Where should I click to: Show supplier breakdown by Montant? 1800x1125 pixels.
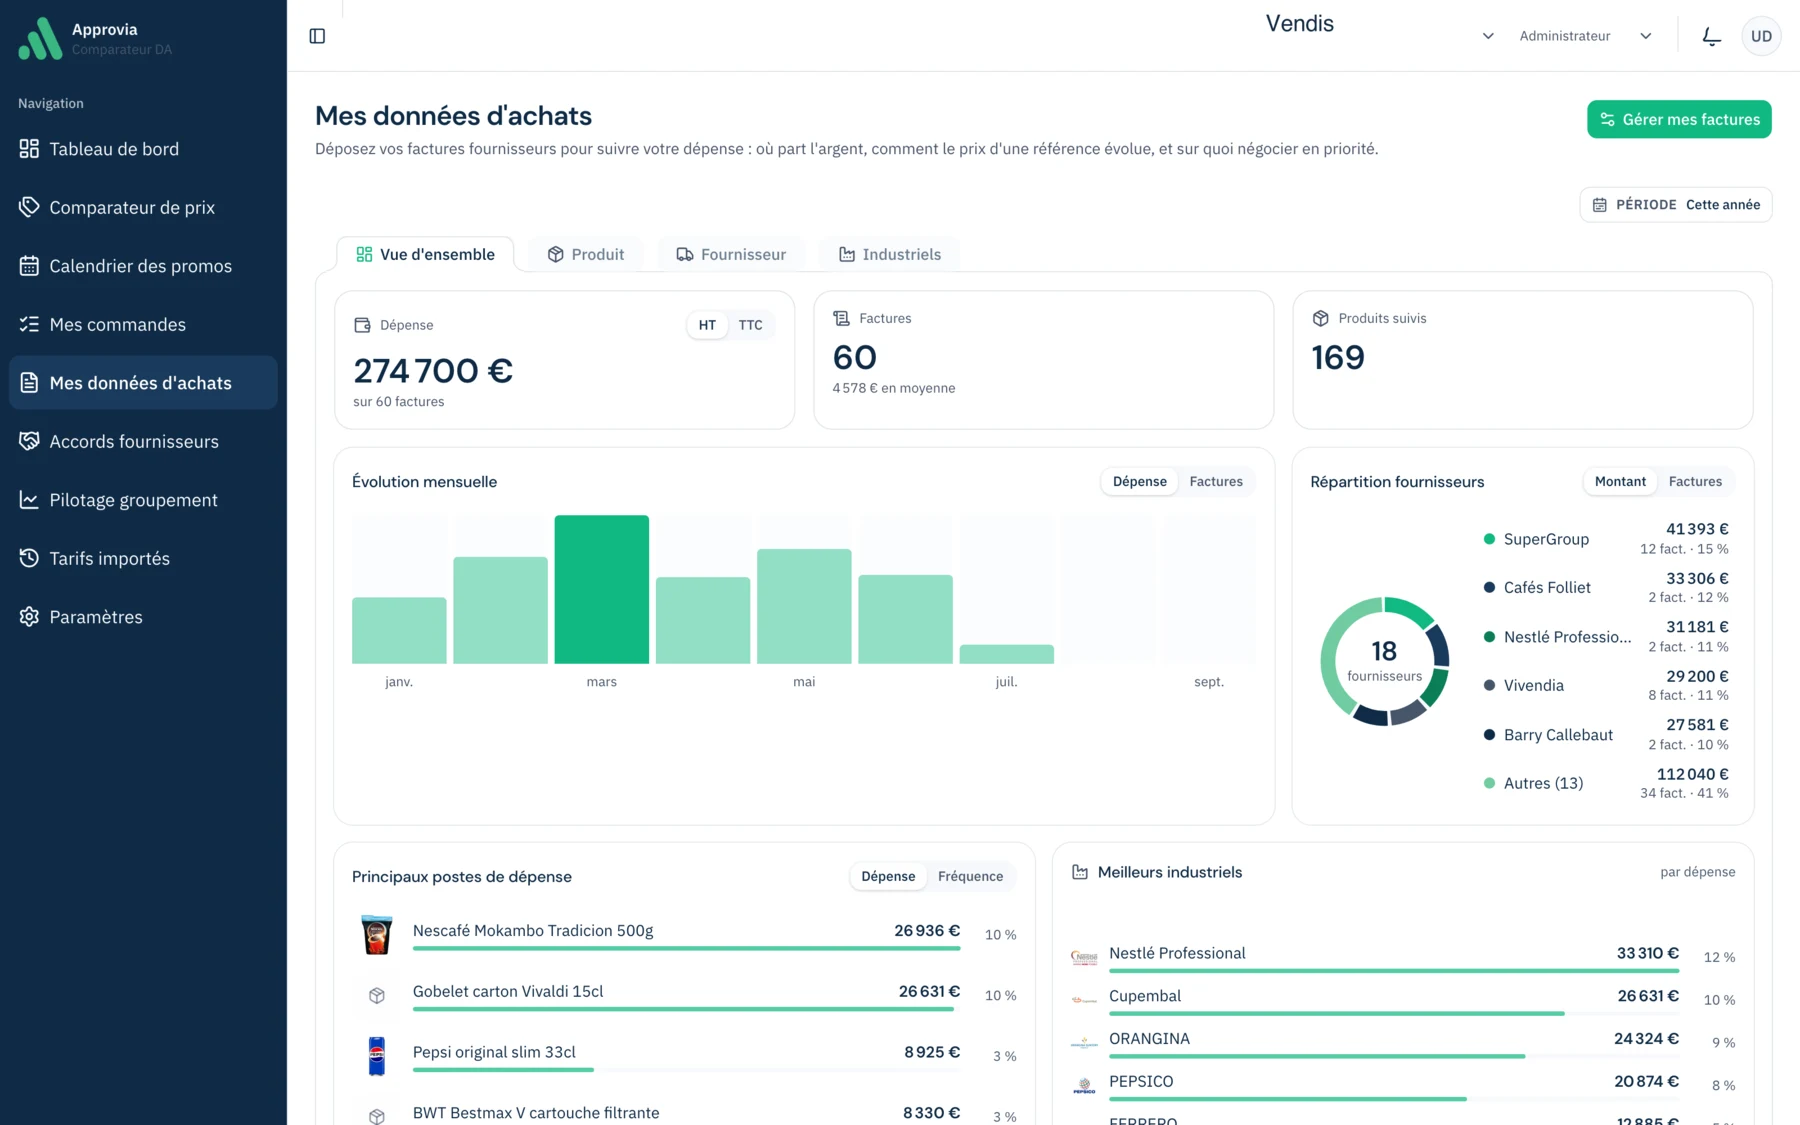click(x=1620, y=482)
